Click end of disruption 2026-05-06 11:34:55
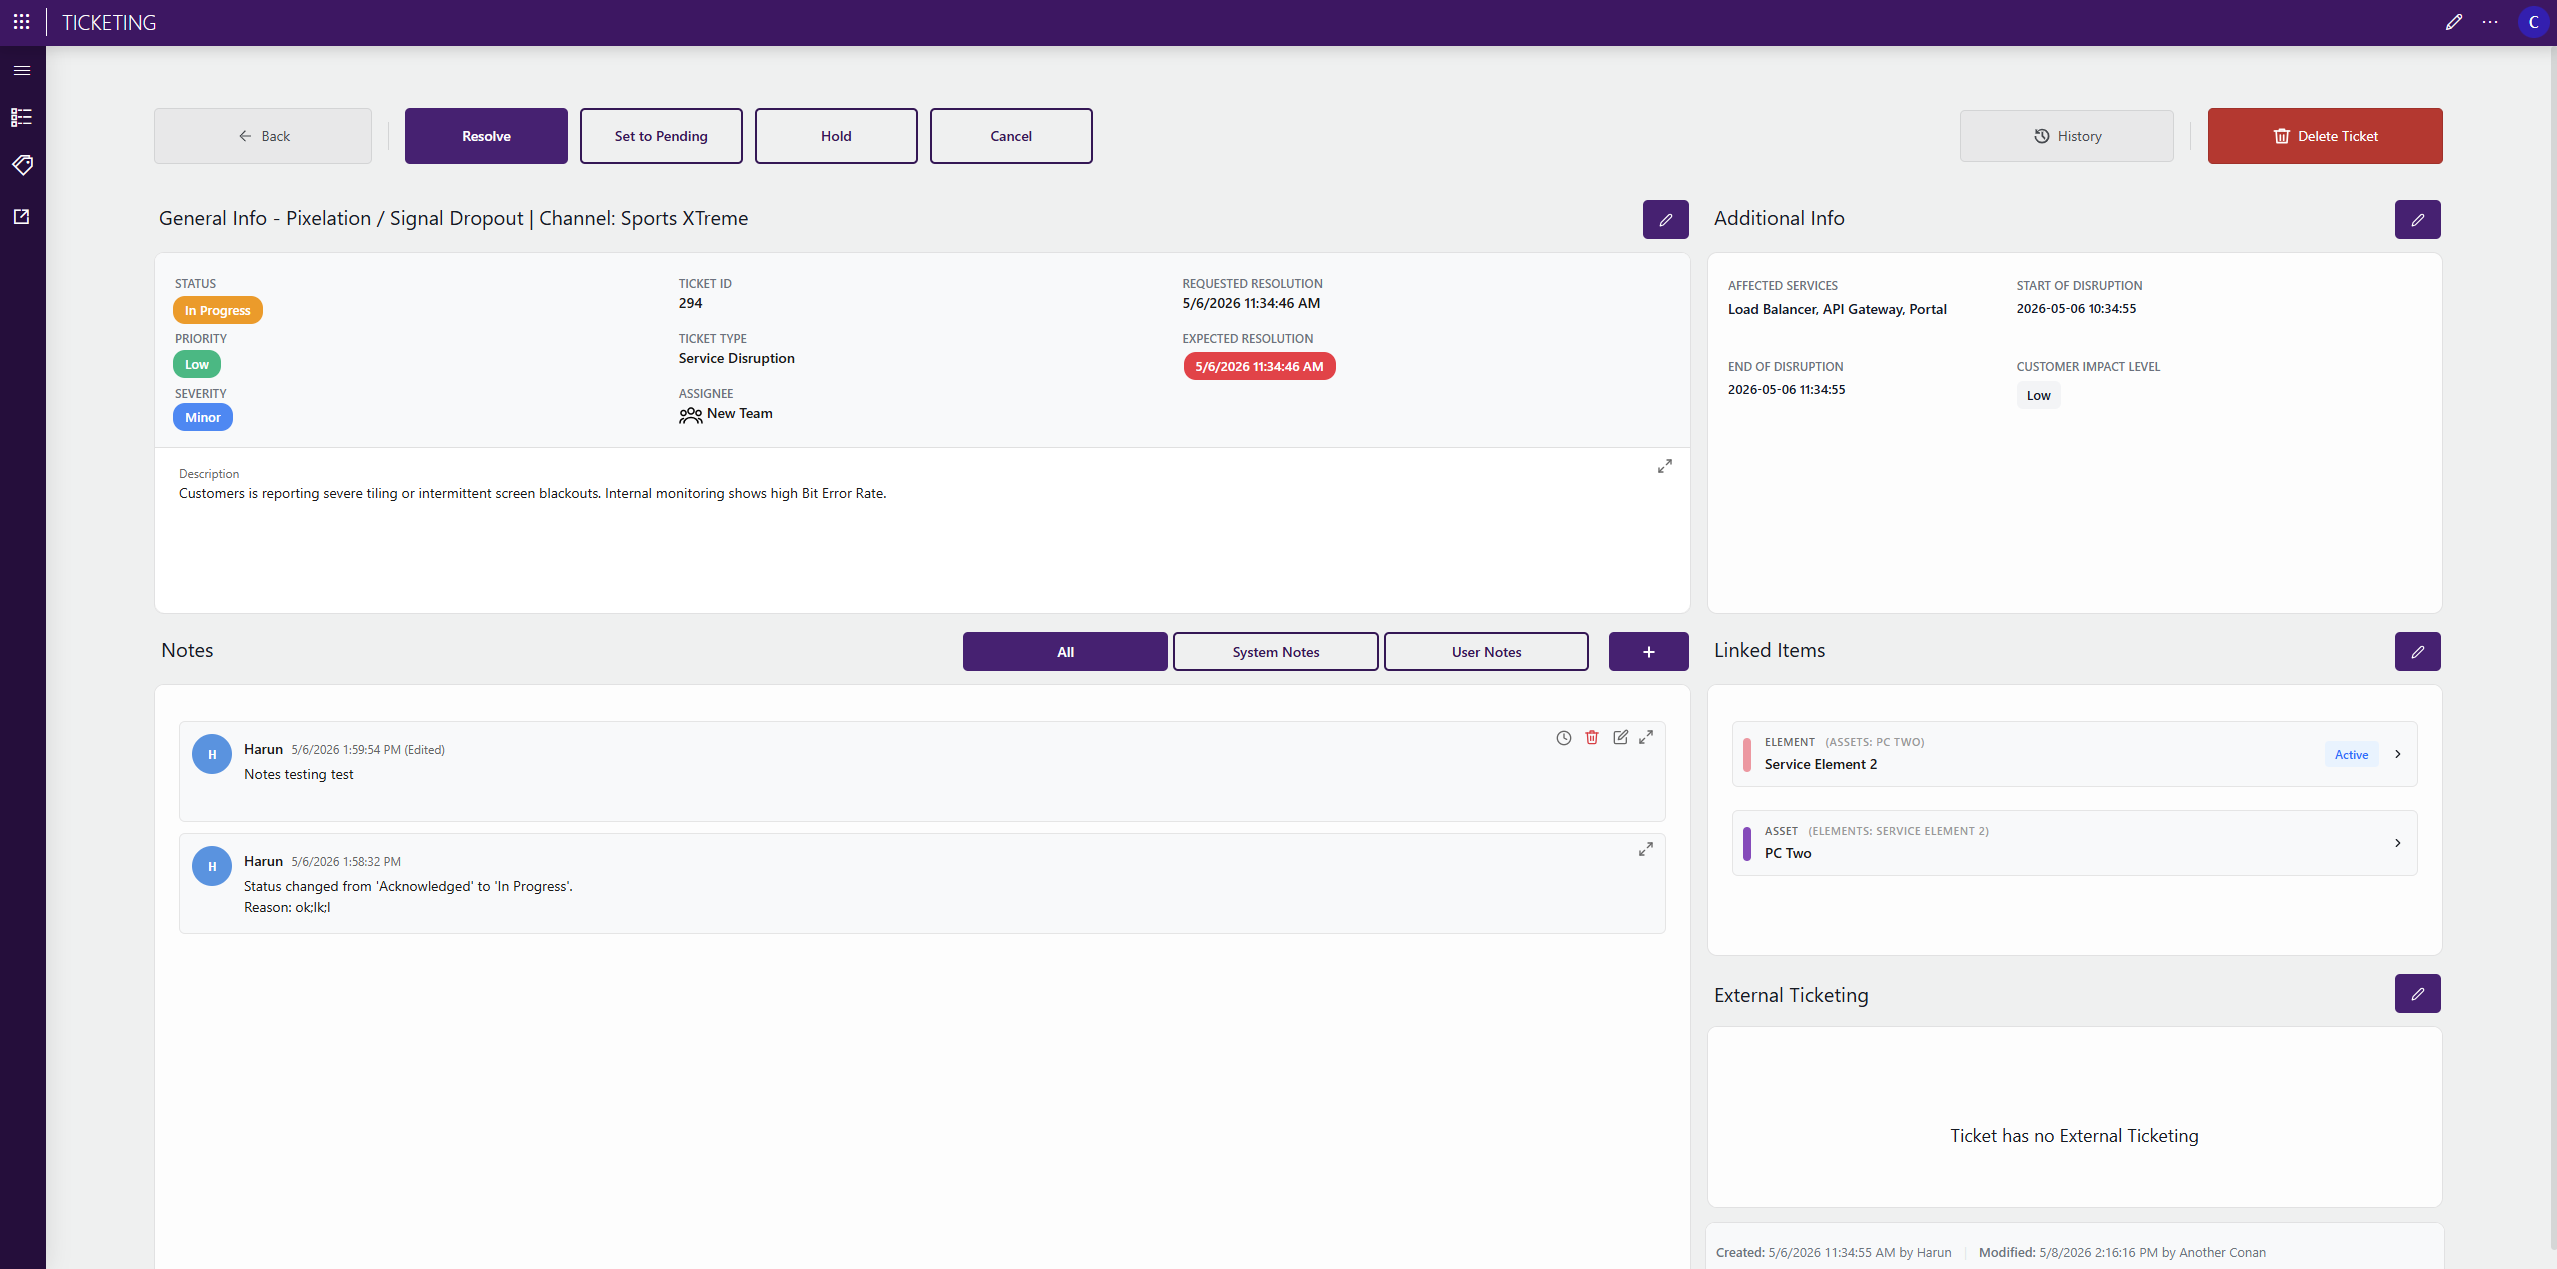Viewport: 2557px width, 1269px height. 1787,390
